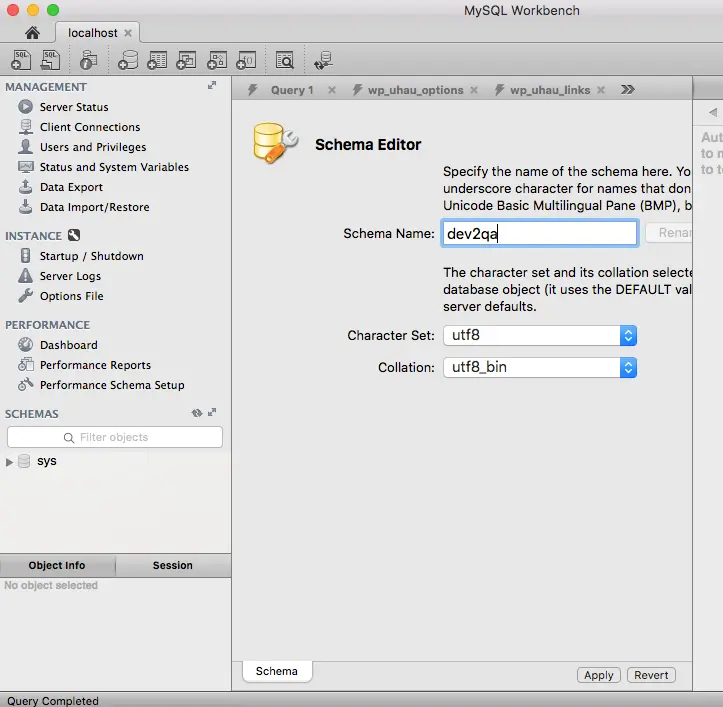This screenshot has width=723, height=707.
Task: Click the Instance section wrench icon
Action: [x=74, y=235]
